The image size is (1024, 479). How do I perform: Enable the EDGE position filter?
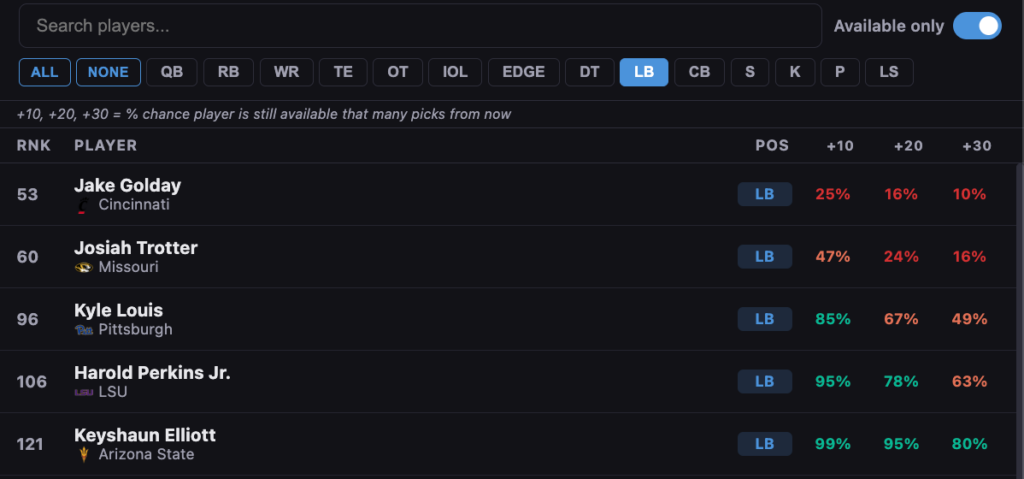pyautogui.click(x=523, y=72)
